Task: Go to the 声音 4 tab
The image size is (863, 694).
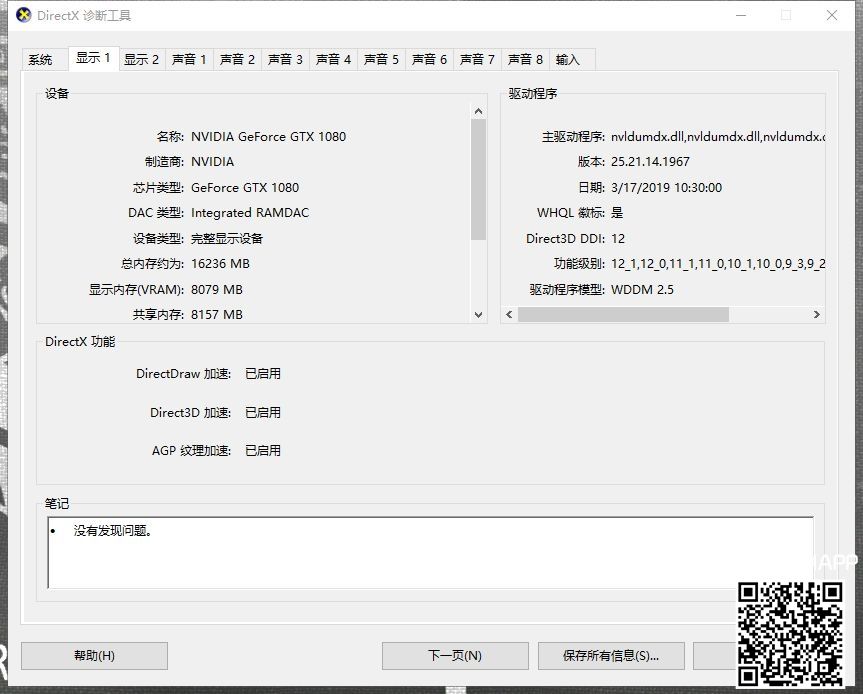Action: 333,60
